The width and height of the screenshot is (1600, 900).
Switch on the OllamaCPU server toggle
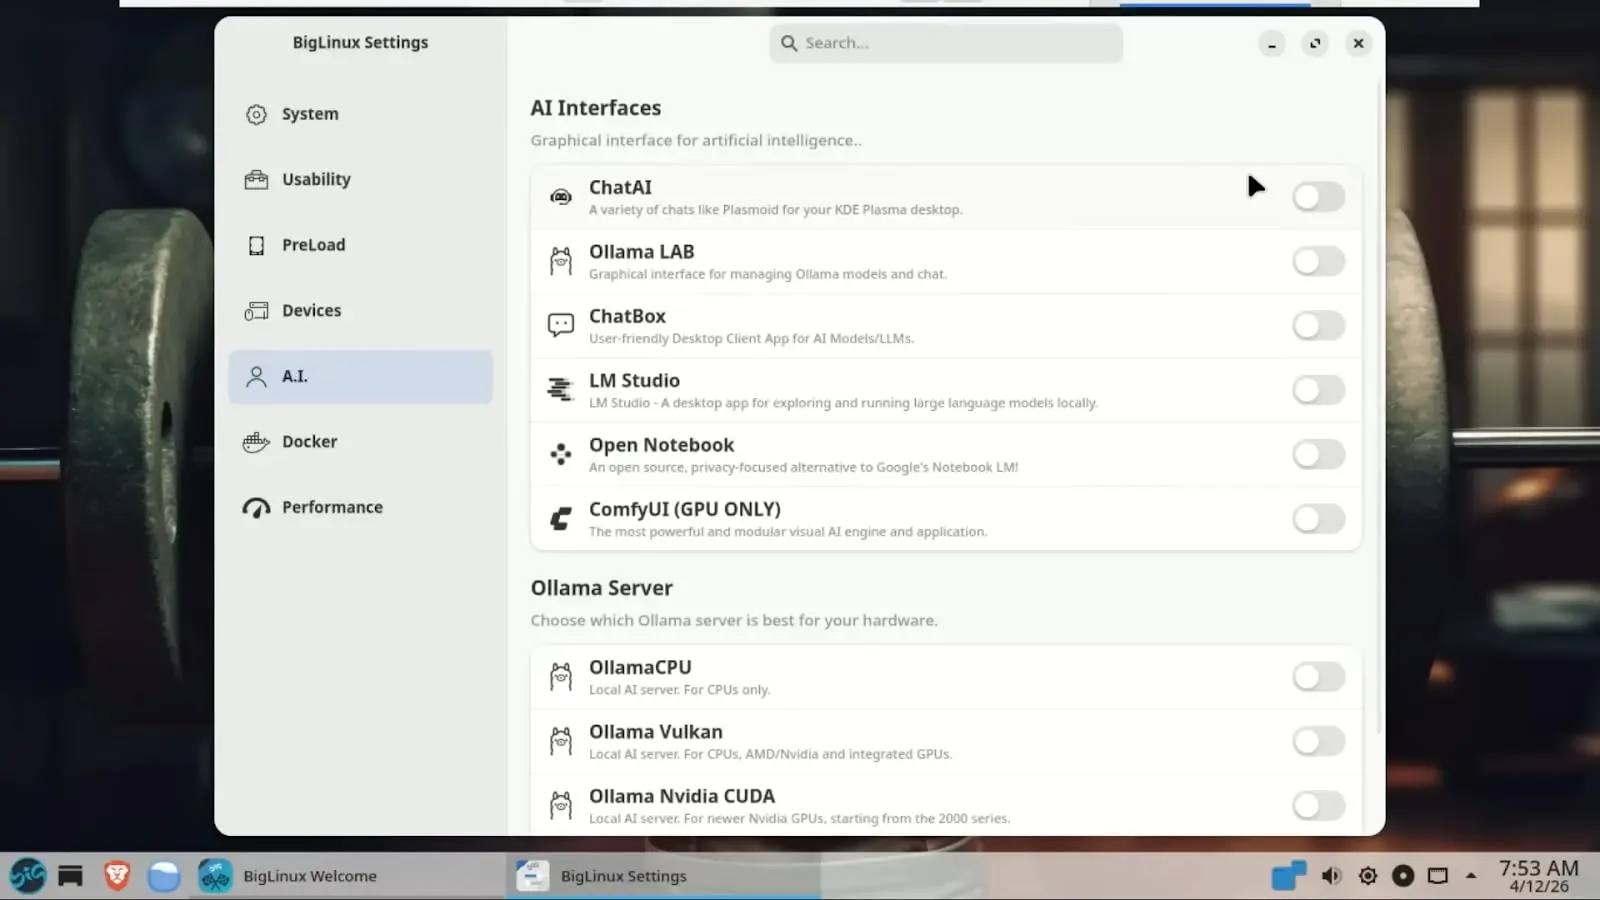point(1318,677)
